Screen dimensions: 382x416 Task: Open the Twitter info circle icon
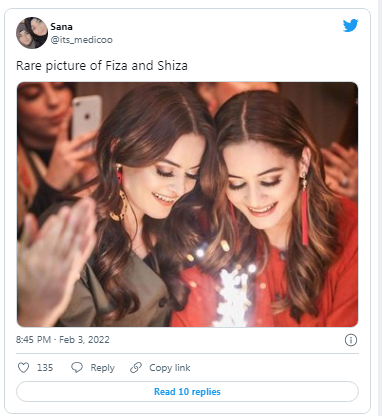(x=351, y=340)
